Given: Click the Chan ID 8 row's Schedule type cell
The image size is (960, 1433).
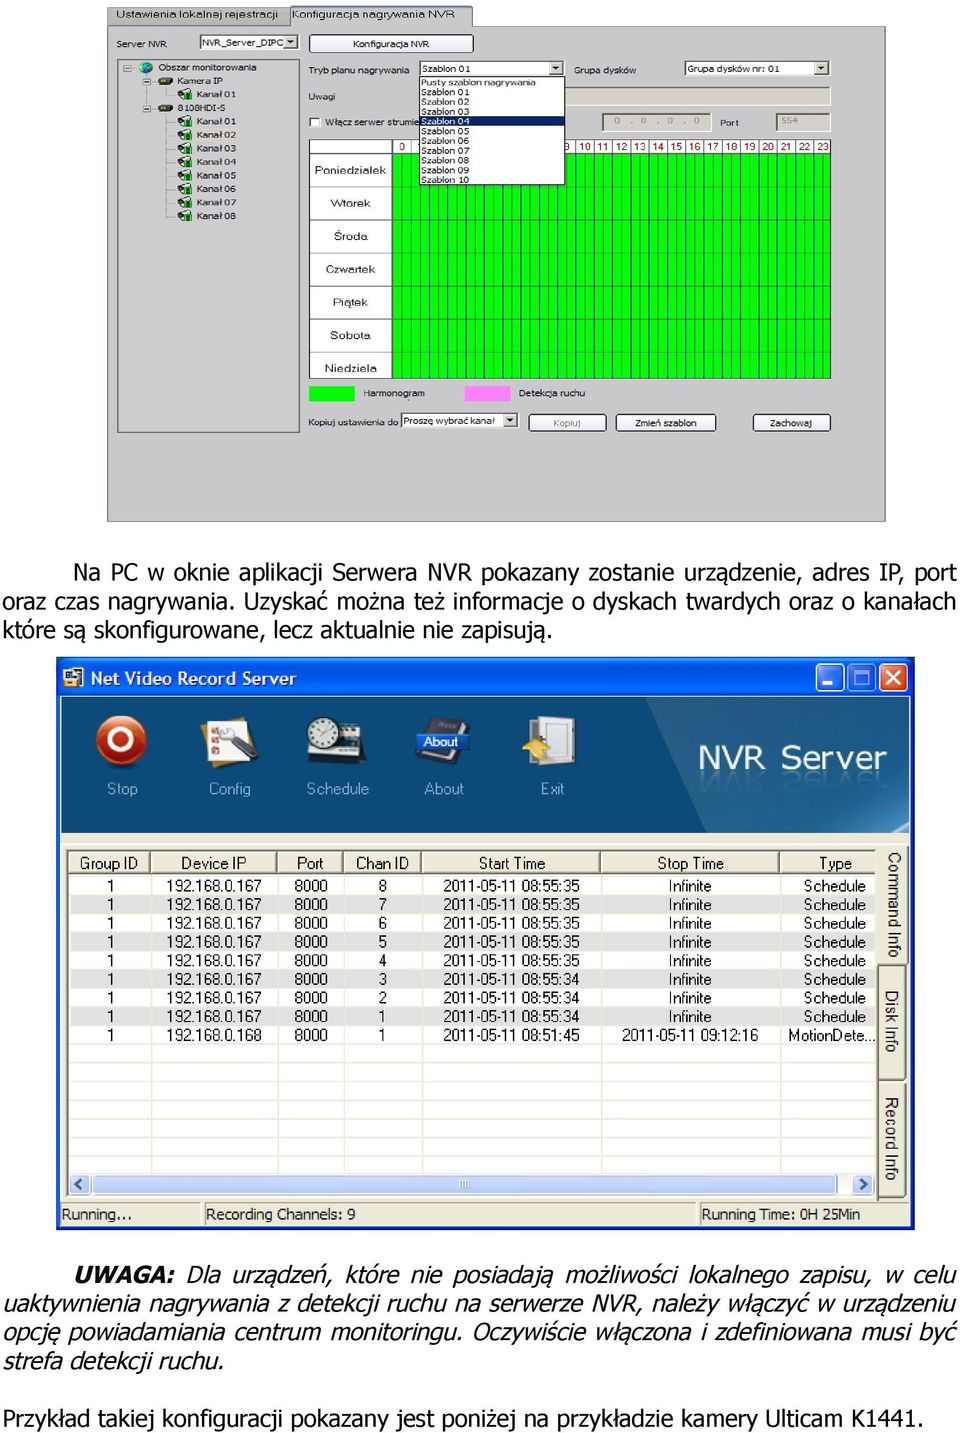Looking at the screenshot, I should click(834, 885).
